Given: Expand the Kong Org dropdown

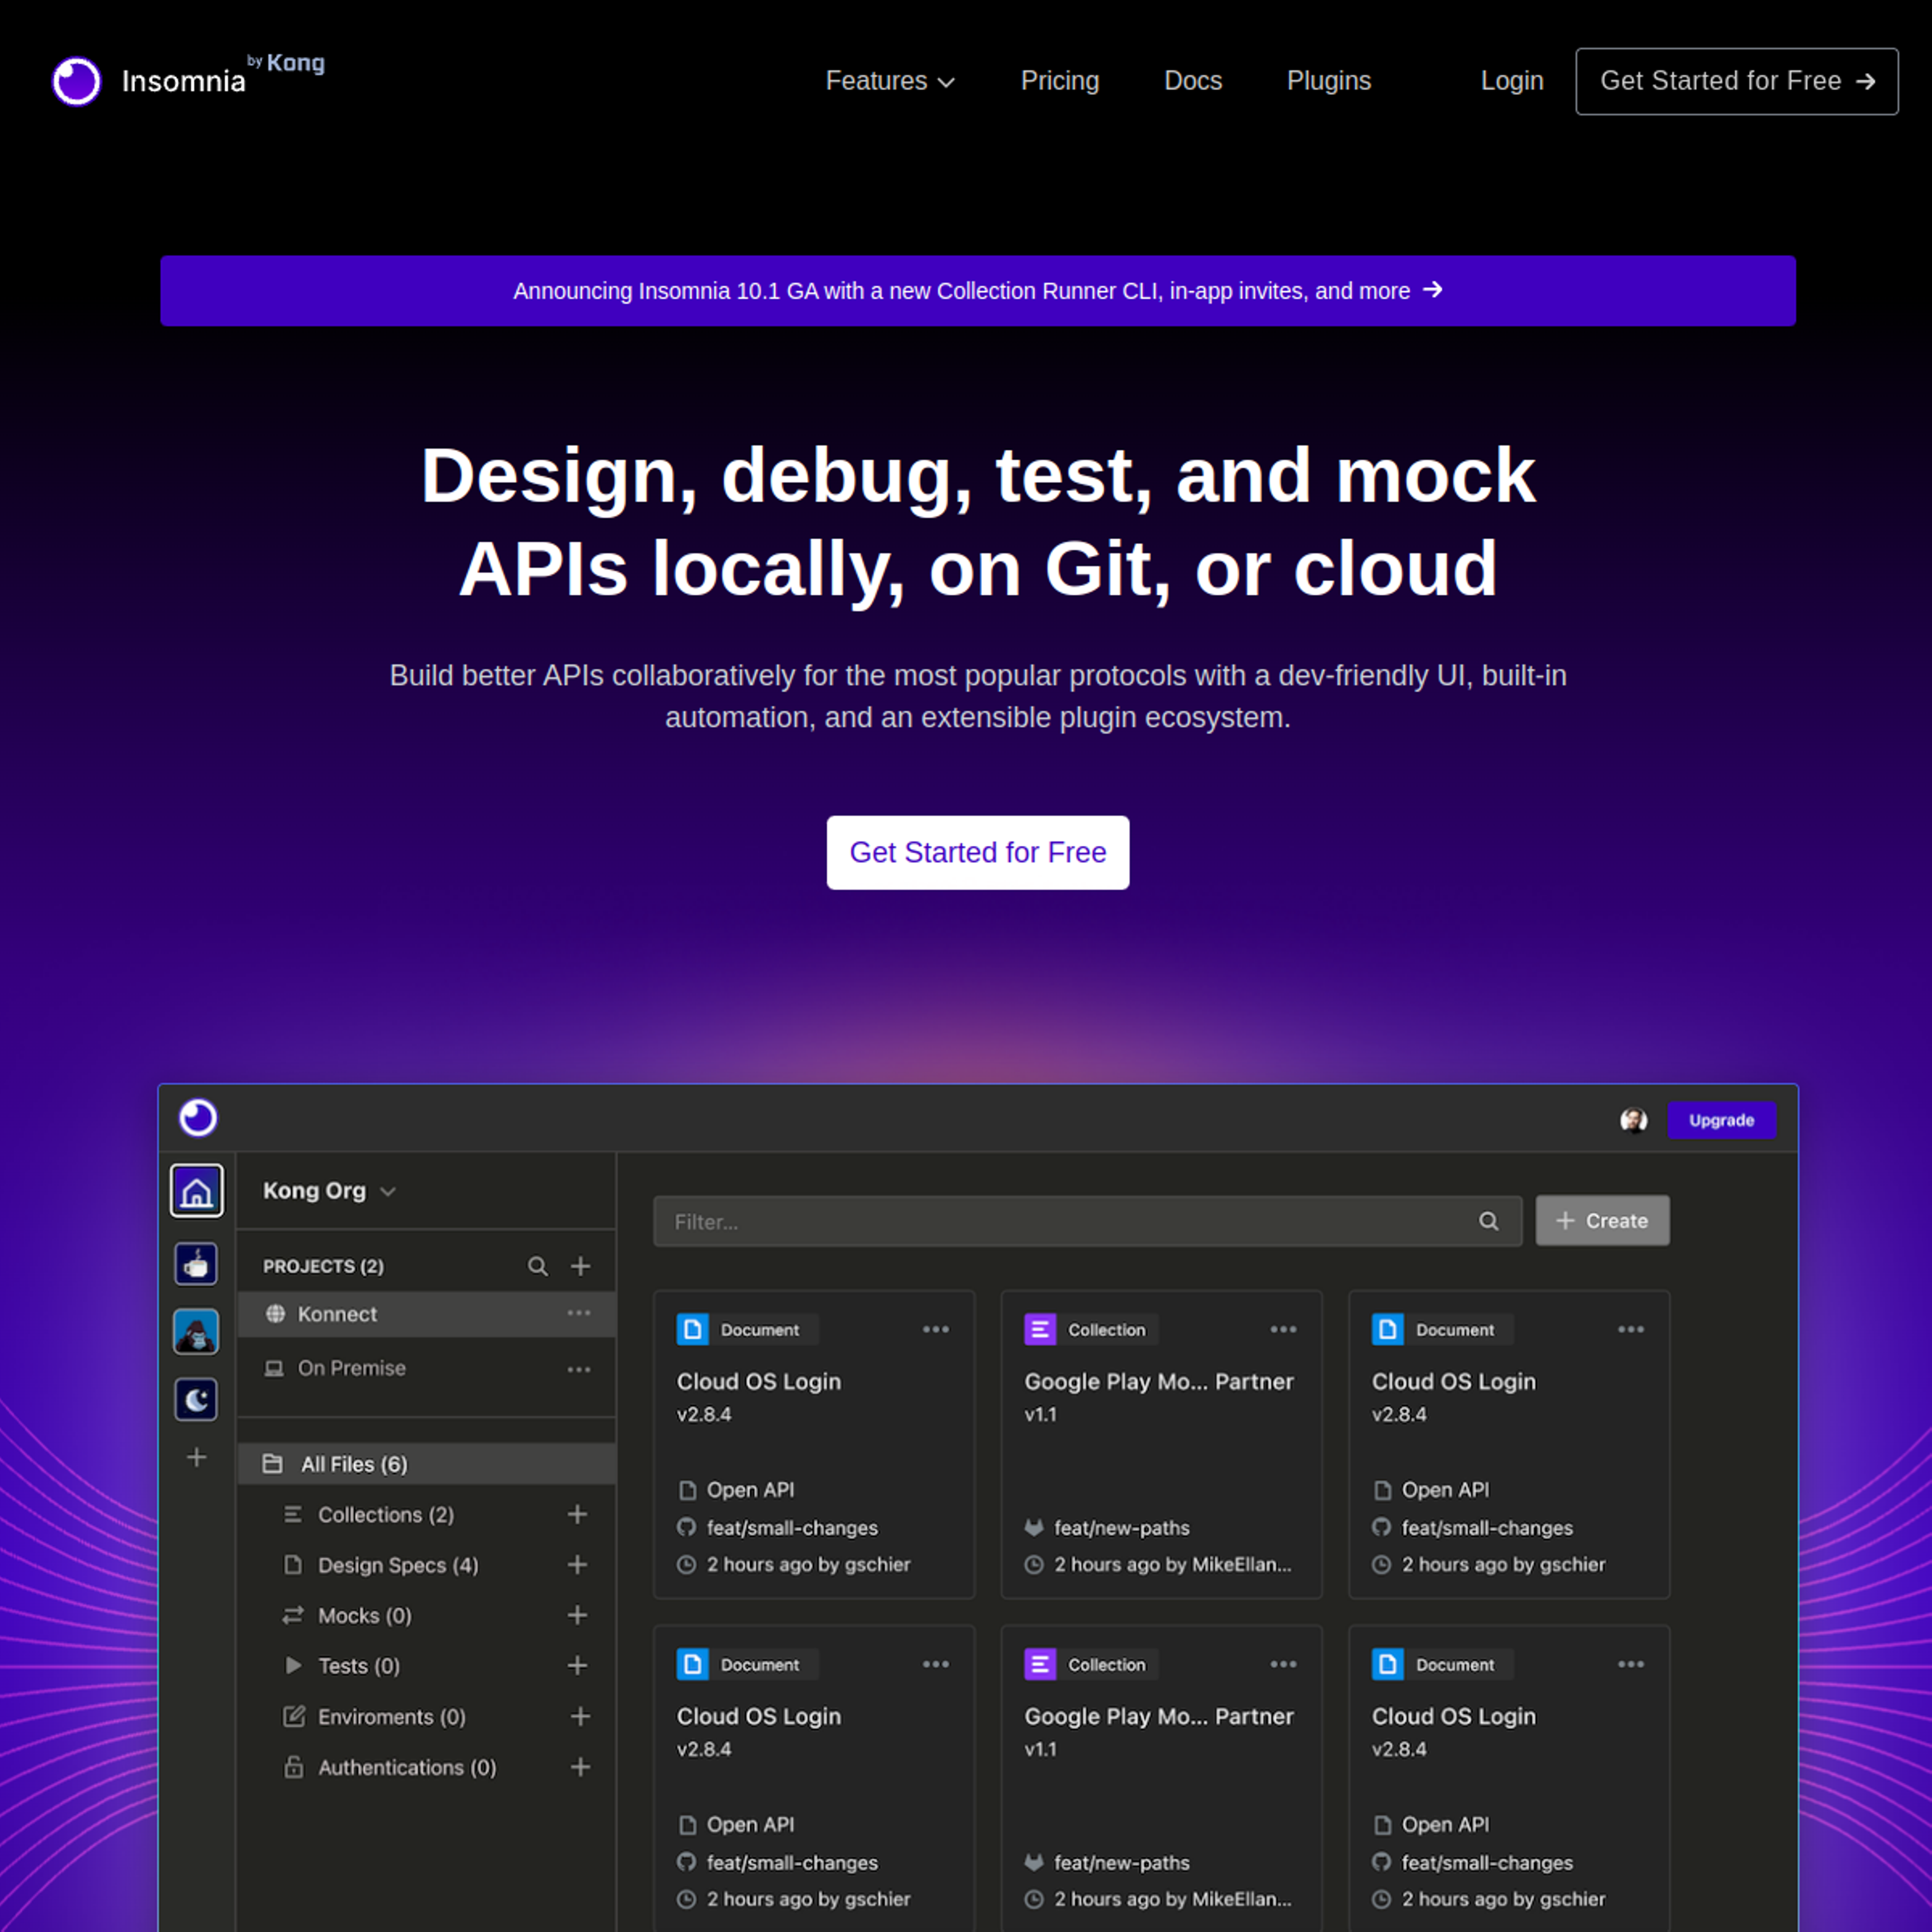Looking at the screenshot, I should tap(330, 1191).
